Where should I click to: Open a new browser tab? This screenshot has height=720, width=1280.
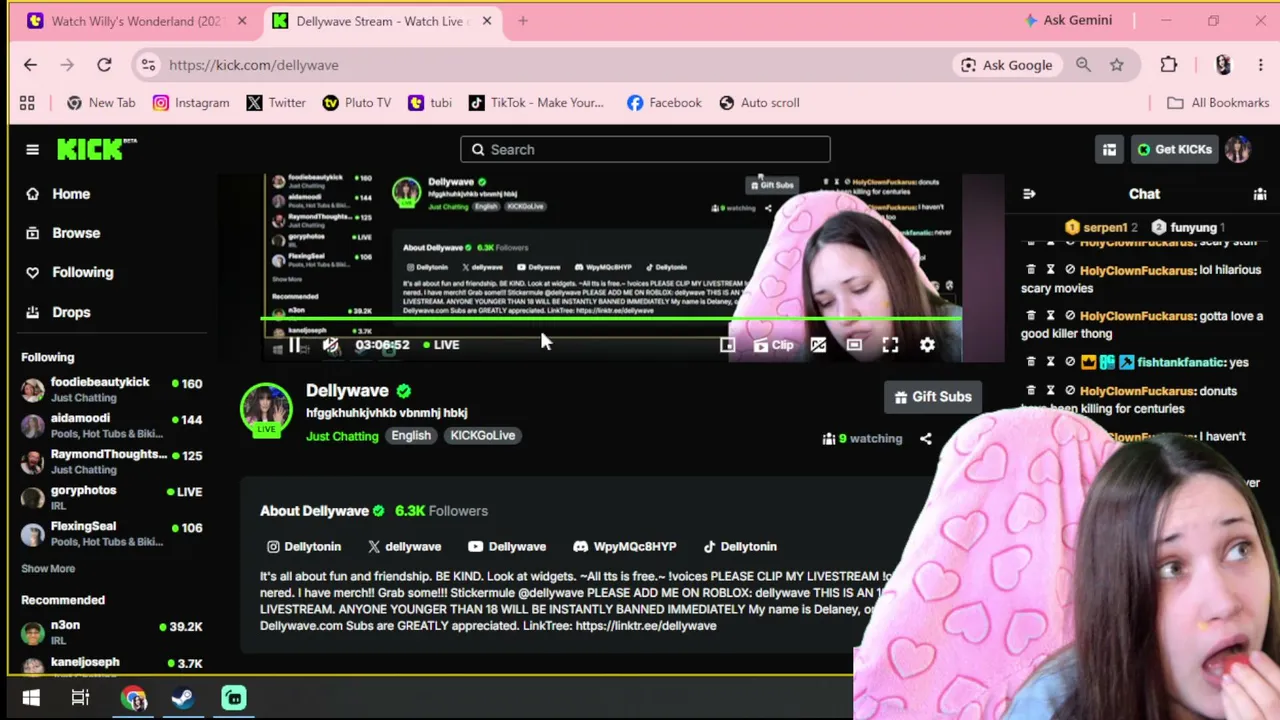pyautogui.click(x=523, y=21)
